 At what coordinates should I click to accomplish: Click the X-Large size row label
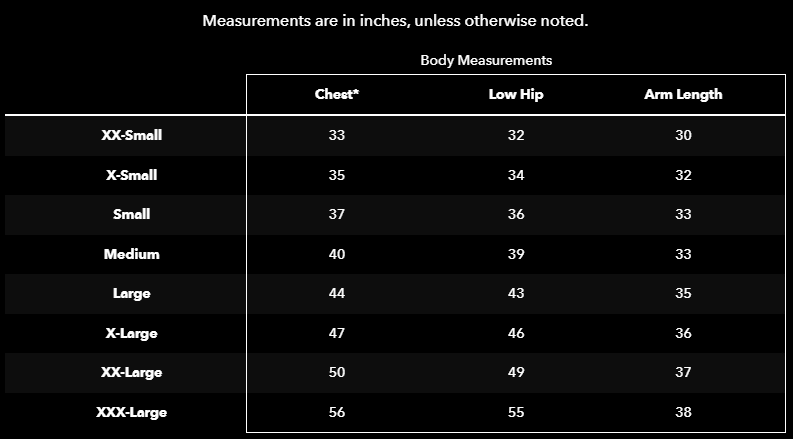coord(131,333)
